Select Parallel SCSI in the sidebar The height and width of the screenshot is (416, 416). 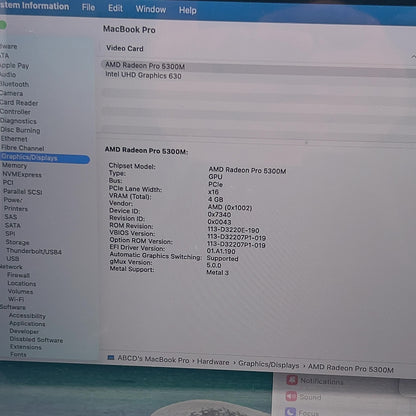coord(23,192)
